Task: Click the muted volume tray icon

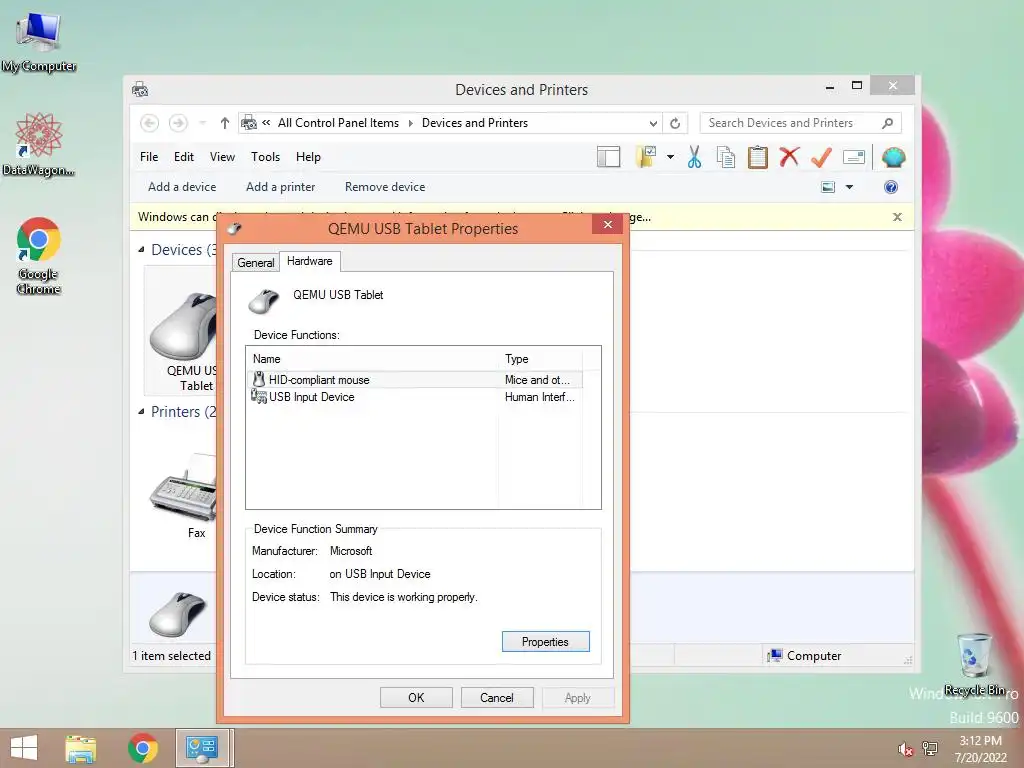Action: [905, 749]
